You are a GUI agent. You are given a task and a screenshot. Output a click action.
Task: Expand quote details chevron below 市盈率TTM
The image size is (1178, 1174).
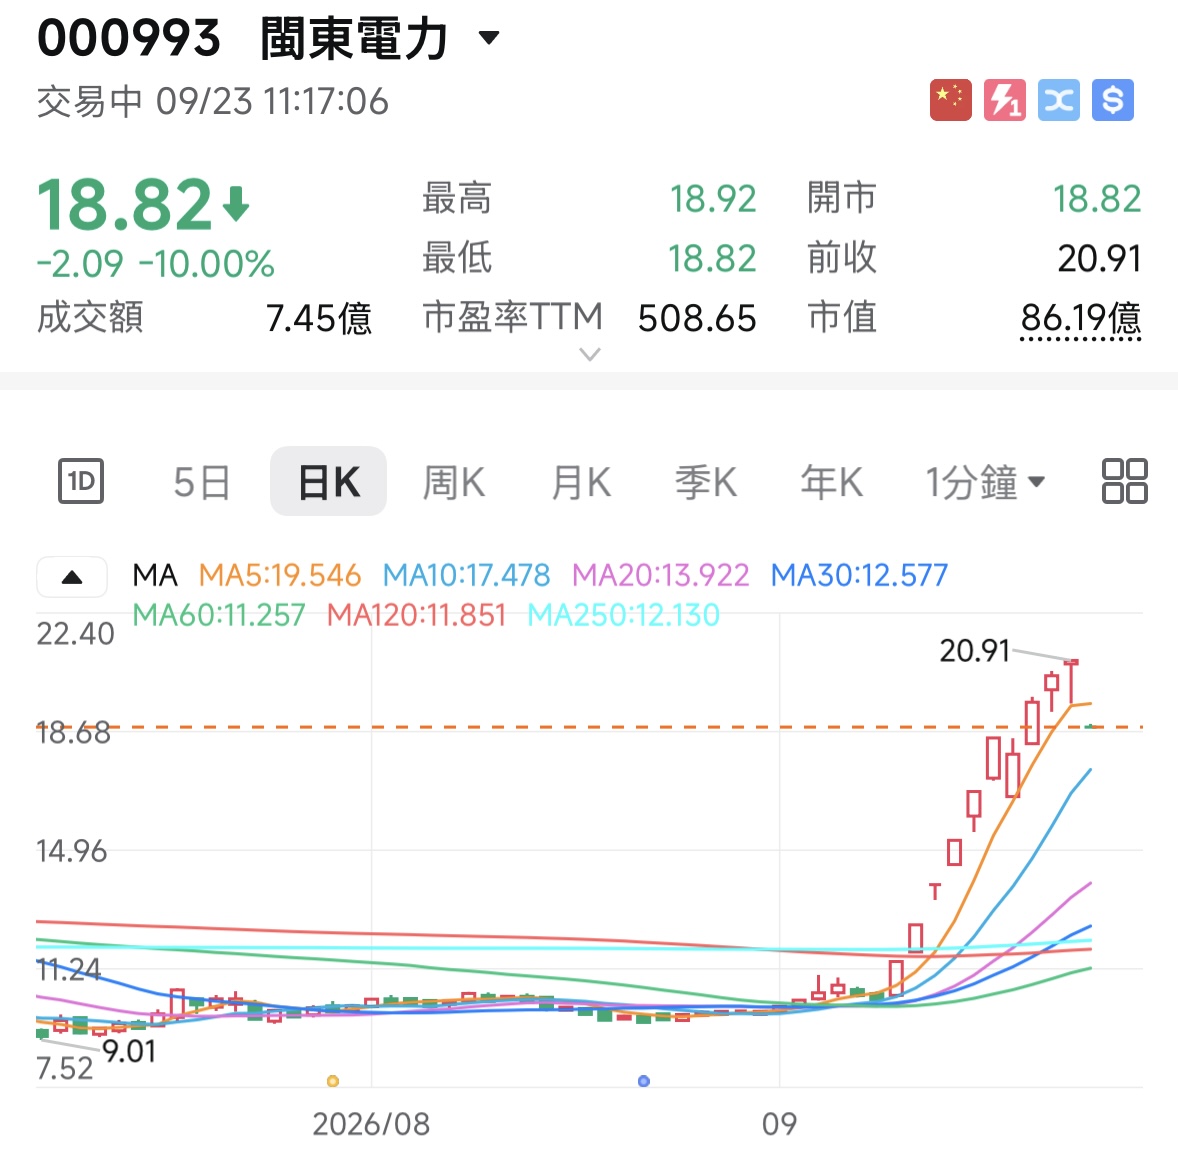[591, 354]
